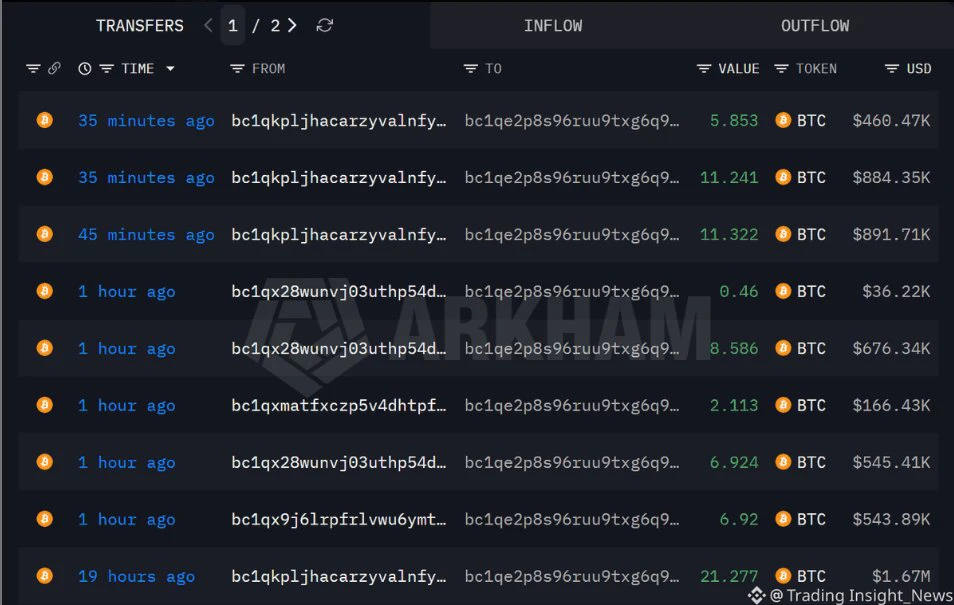Filter by VALUE column

pos(704,69)
